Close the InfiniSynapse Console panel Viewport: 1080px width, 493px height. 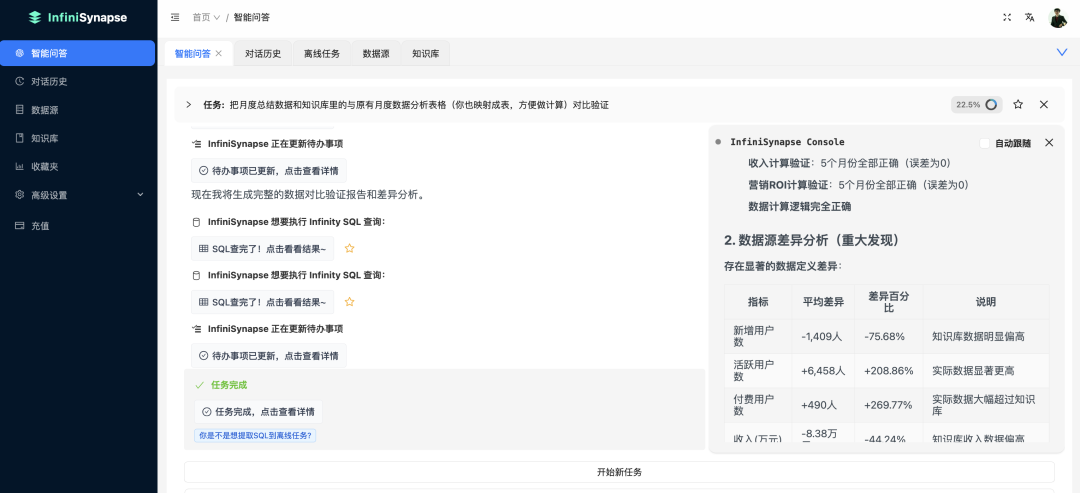(1049, 143)
